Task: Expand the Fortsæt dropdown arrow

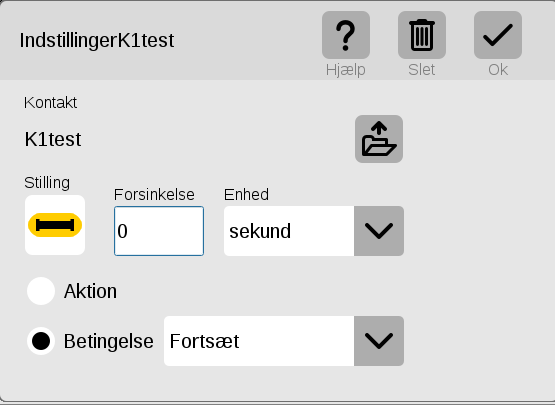Action: 379,341
